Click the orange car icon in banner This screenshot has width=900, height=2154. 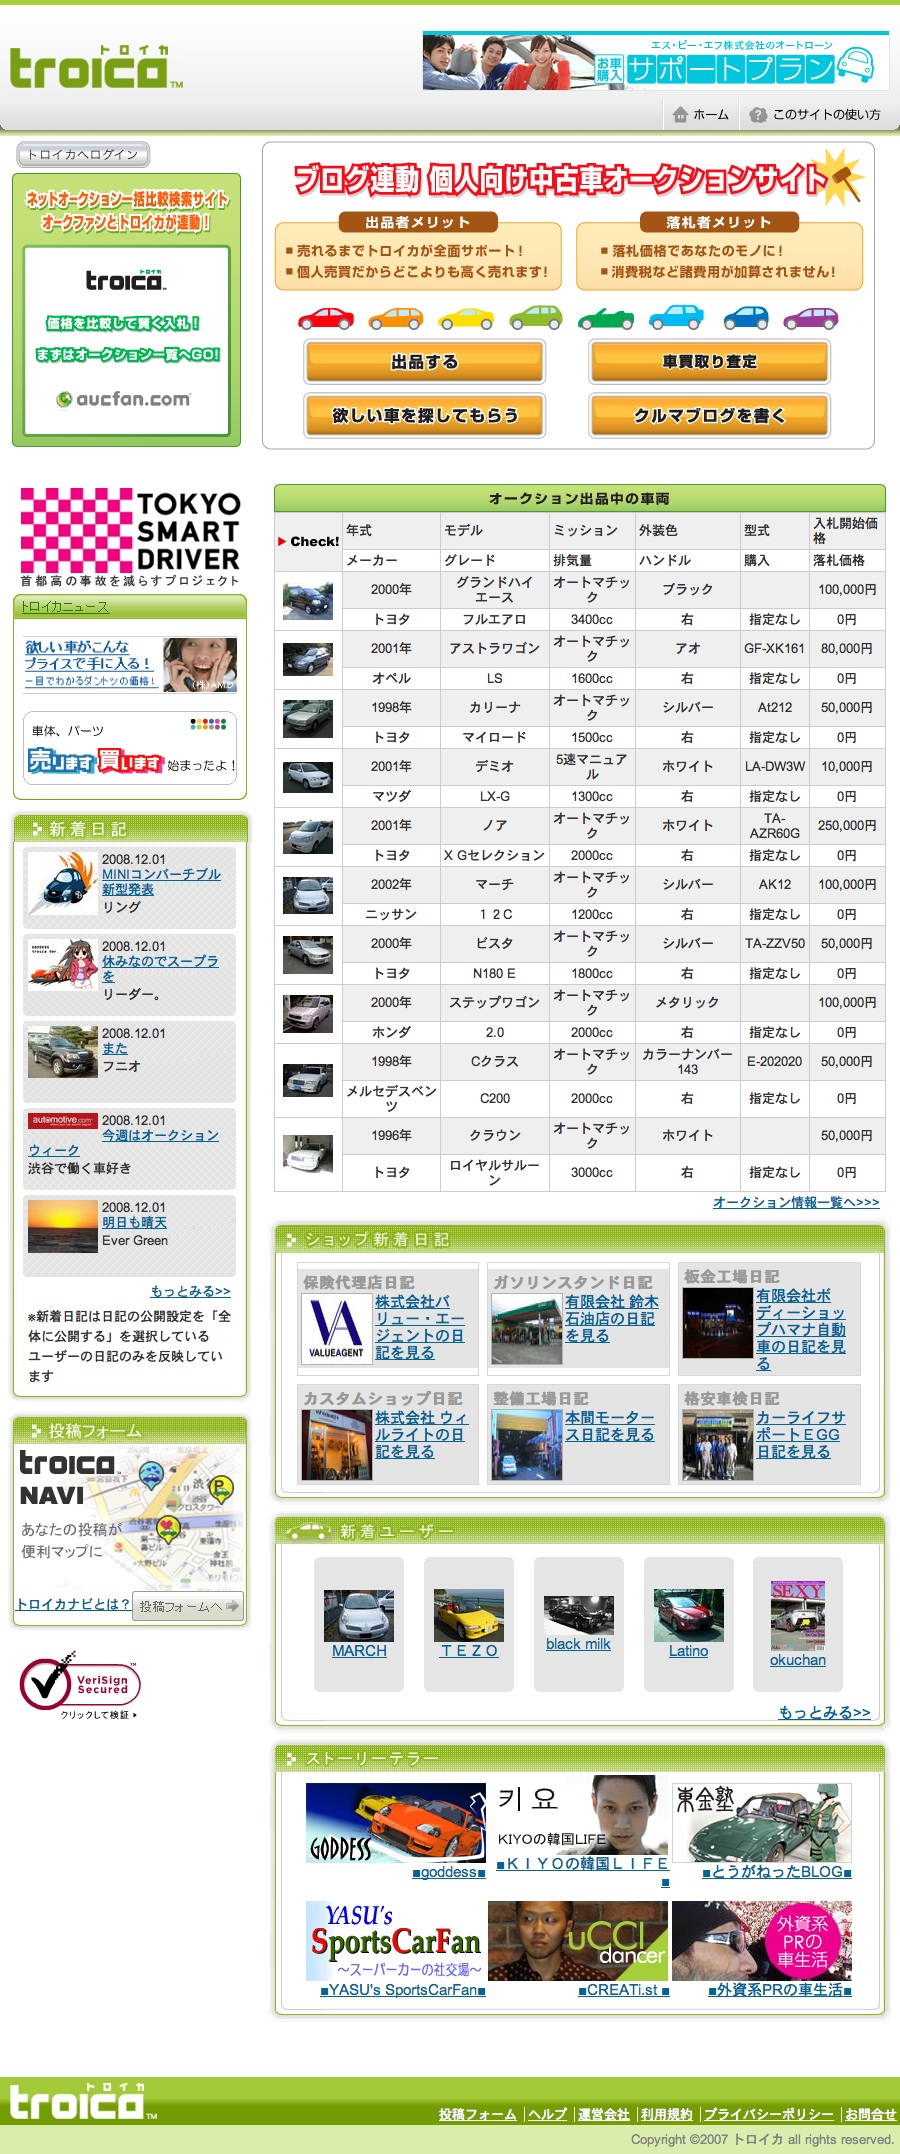[x=396, y=318]
